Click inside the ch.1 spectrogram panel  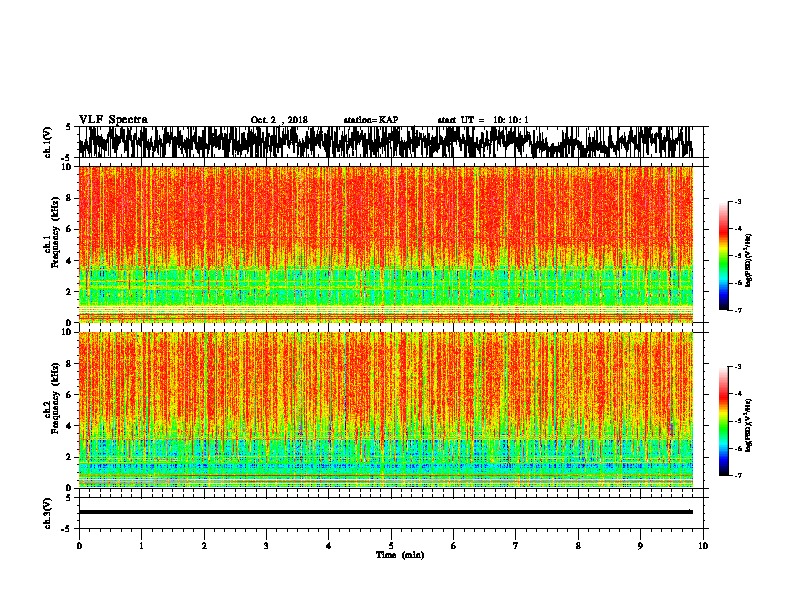click(386, 244)
